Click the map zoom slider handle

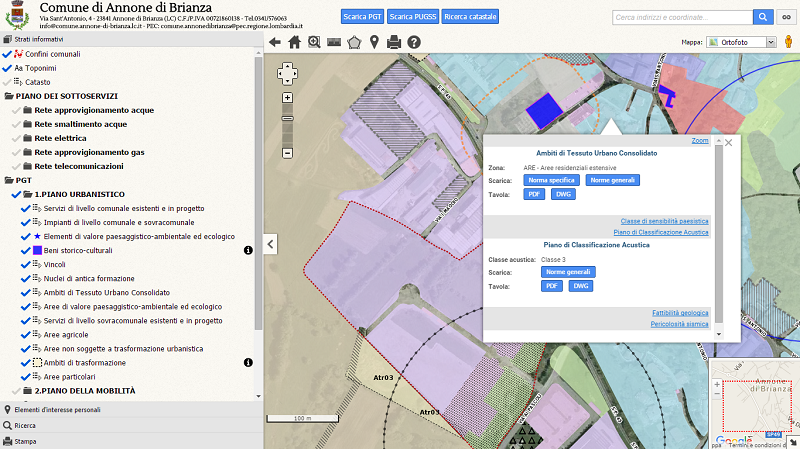(287, 118)
